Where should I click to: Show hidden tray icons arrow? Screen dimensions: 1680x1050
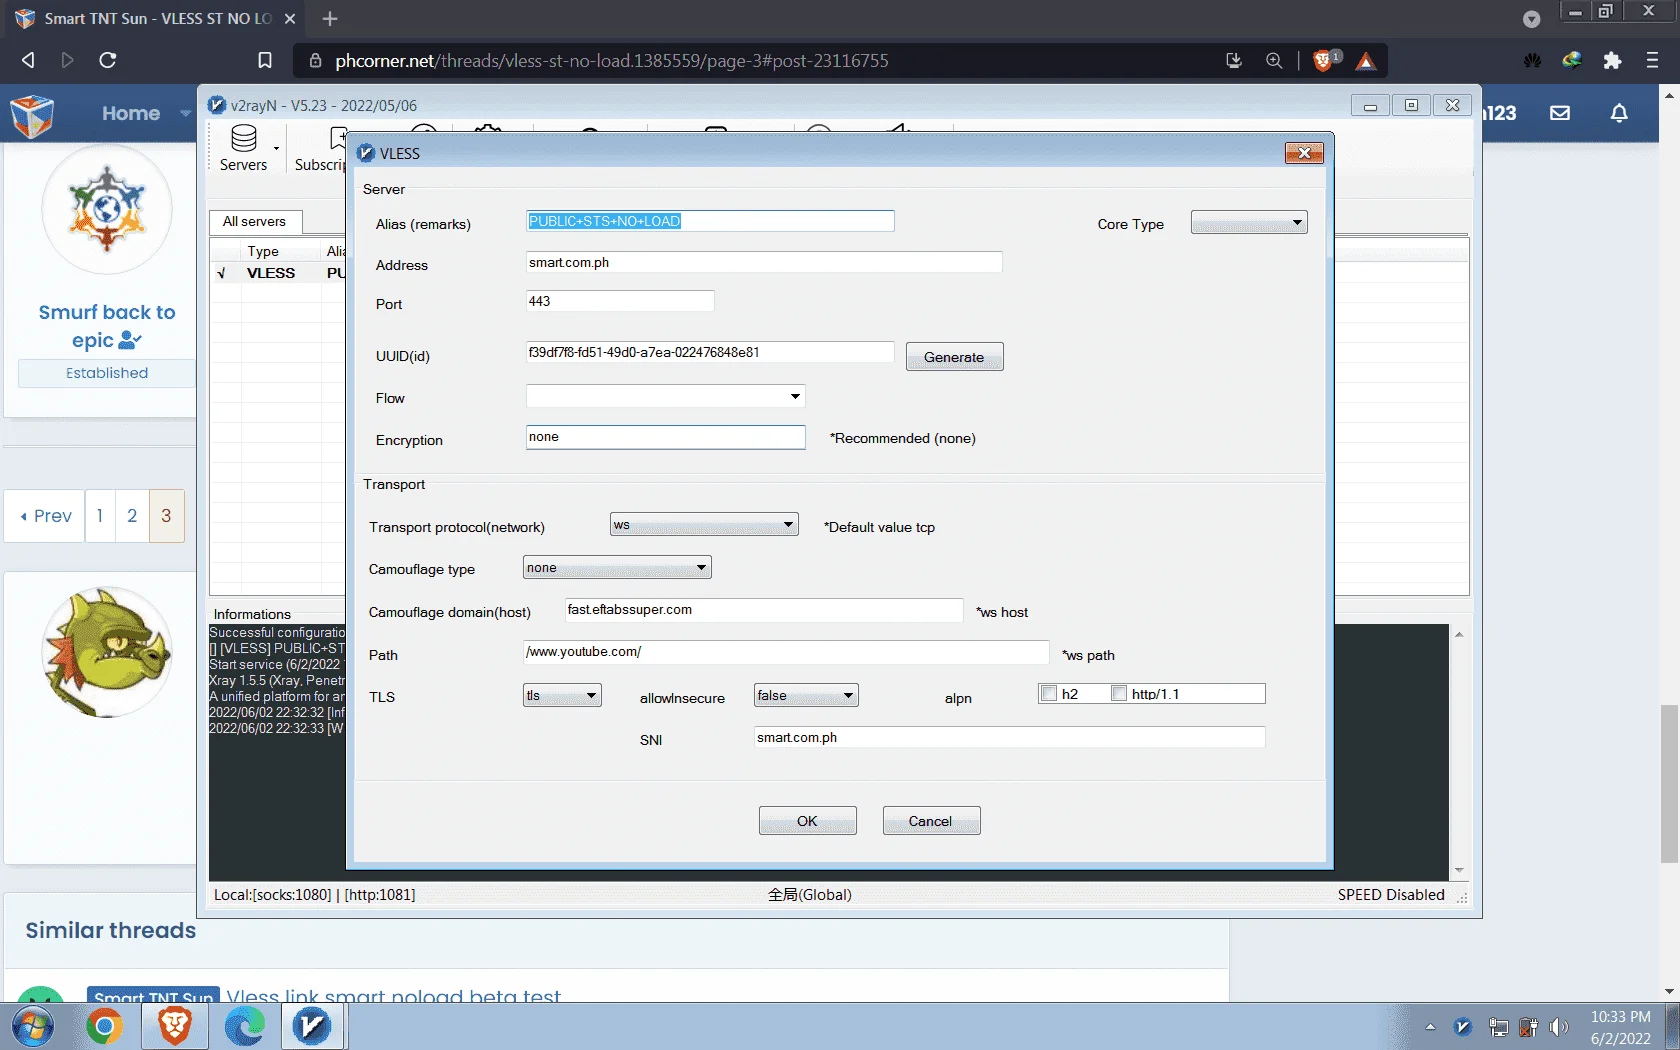coord(1430,1027)
